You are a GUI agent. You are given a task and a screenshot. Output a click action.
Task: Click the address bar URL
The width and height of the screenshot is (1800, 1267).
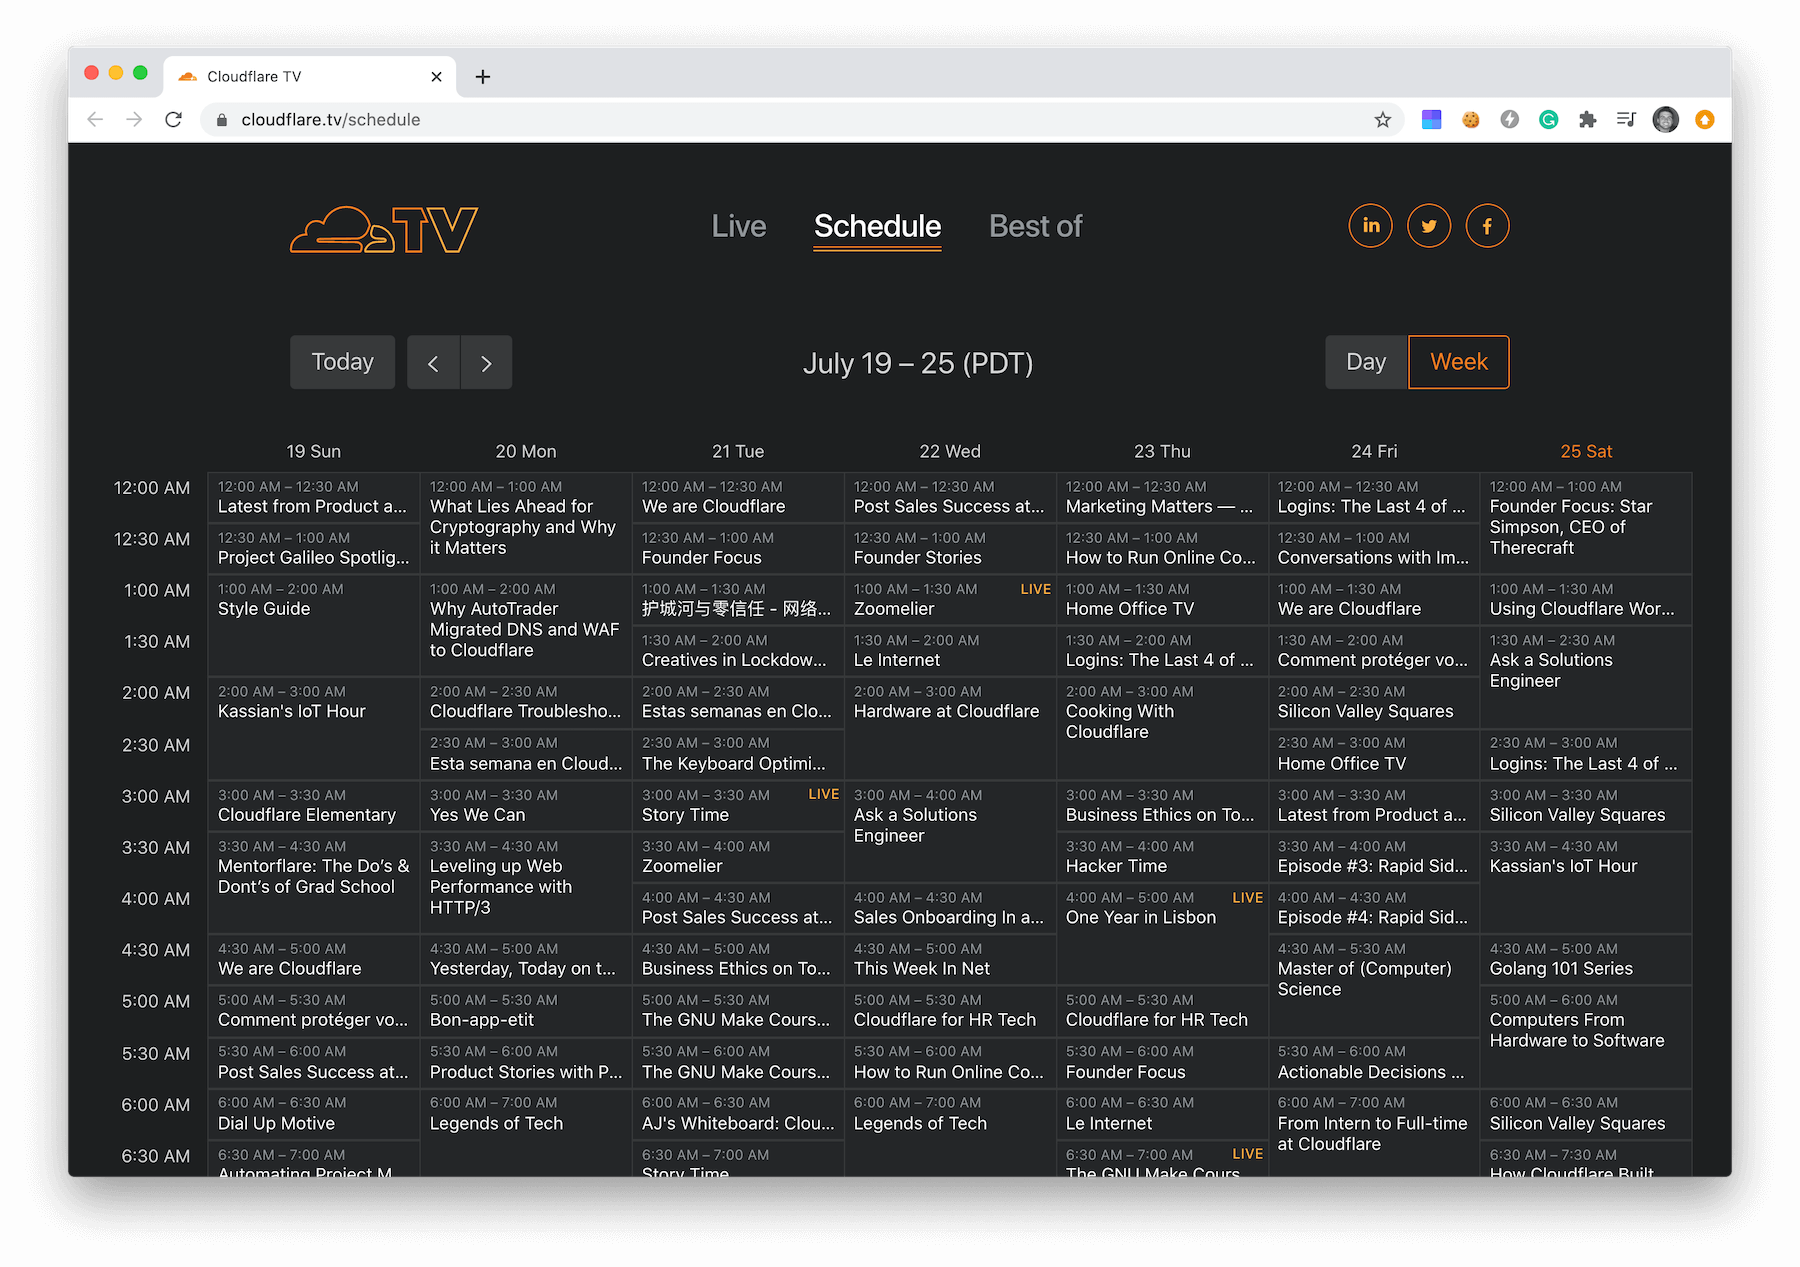click(x=331, y=120)
